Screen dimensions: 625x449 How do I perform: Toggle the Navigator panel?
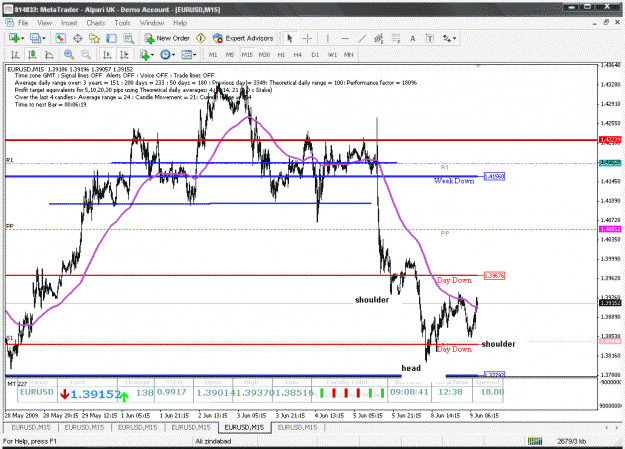[x=94, y=38]
